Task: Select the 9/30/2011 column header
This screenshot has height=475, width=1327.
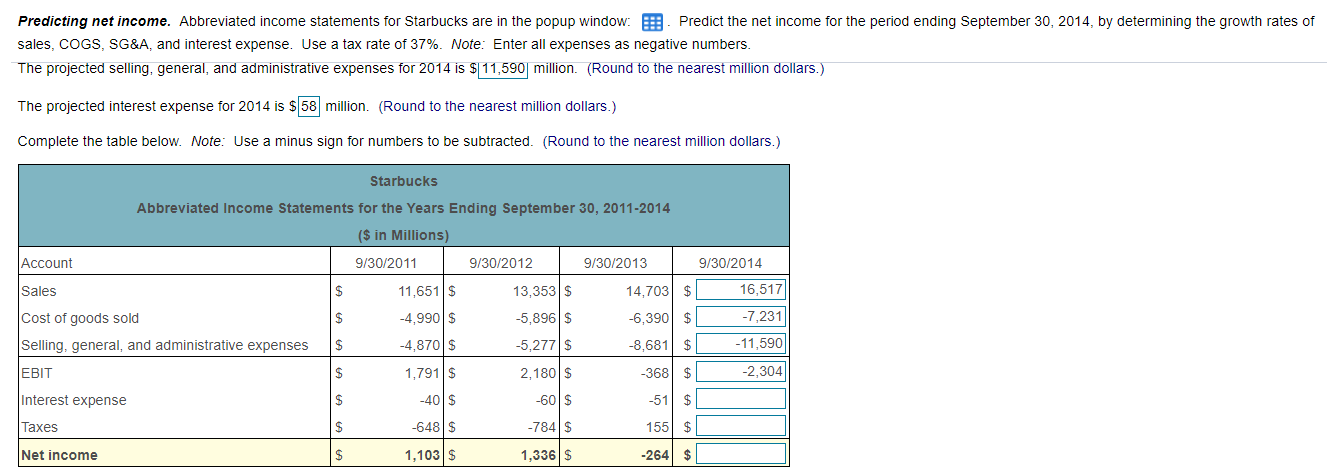Action: coord(386,263)
